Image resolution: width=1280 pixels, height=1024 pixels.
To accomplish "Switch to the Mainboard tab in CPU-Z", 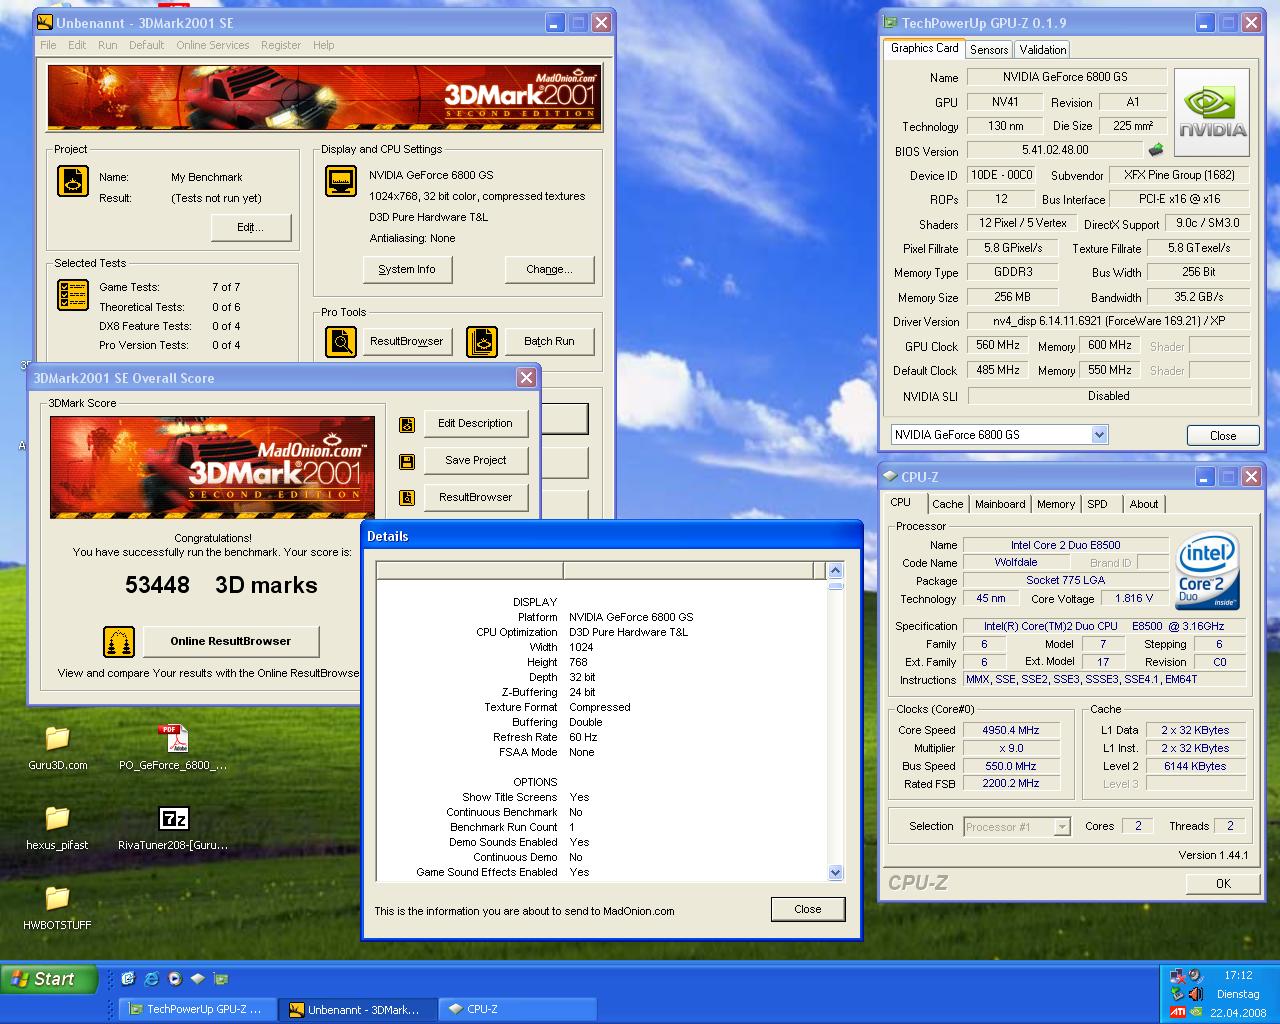I will 1000,505.
